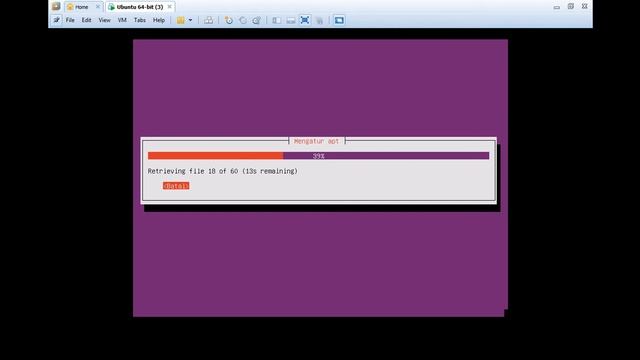Click the console view icon
The height and width of the screenshot is (360, 640).
click(339, 20)
